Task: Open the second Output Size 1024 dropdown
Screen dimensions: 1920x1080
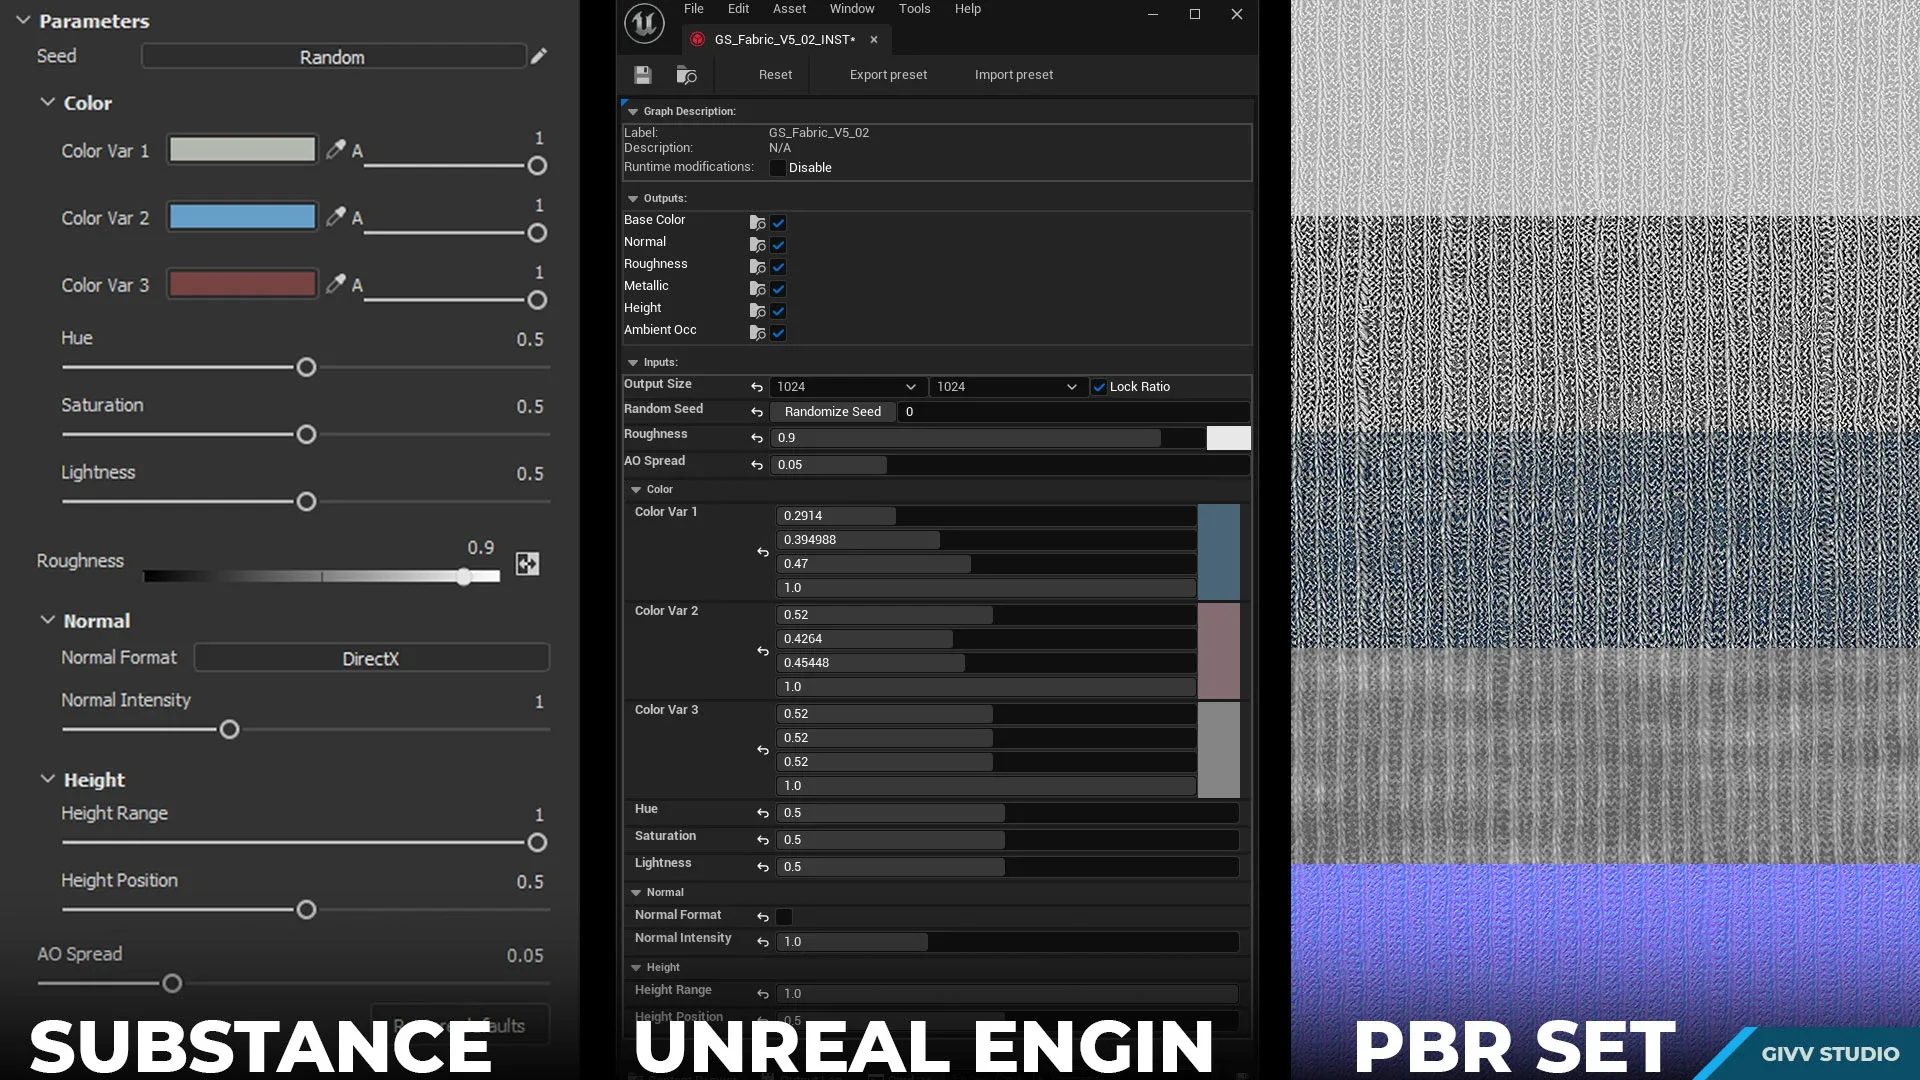Action: pyautogui.click(x=1007, y=387)
